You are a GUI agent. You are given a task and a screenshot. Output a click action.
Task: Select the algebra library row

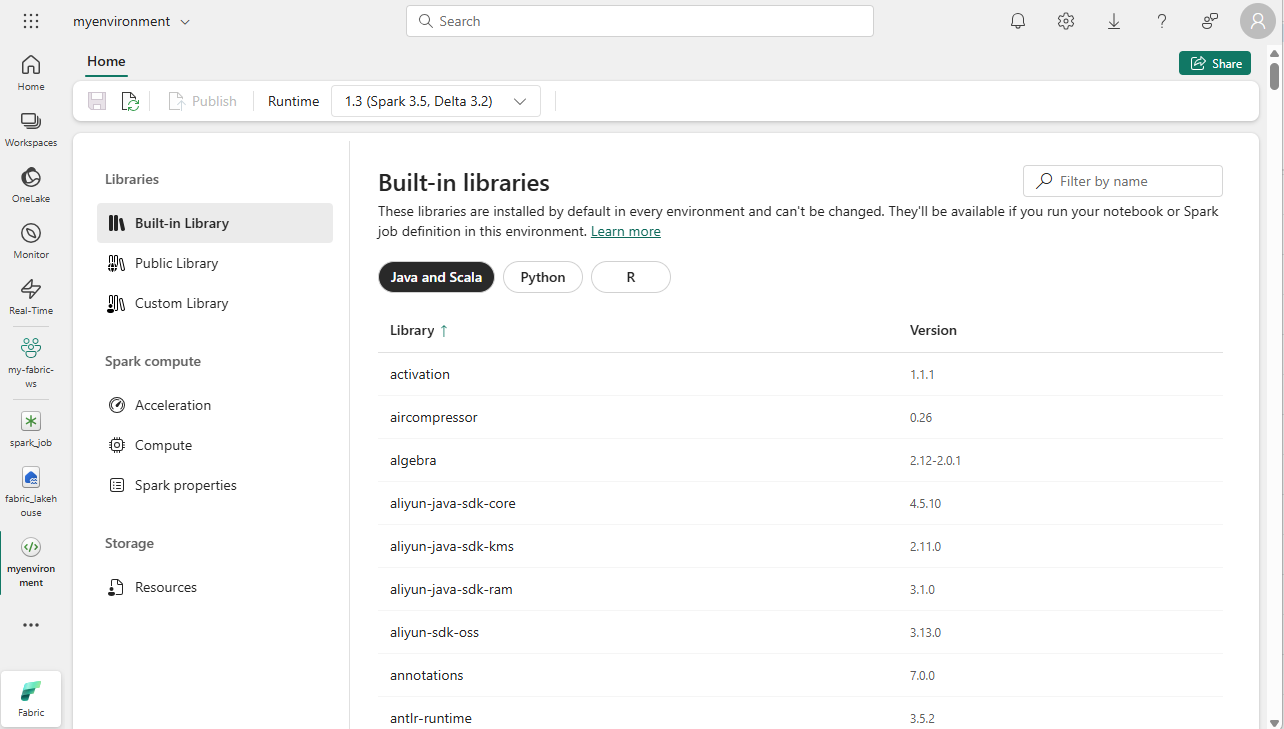800,460
